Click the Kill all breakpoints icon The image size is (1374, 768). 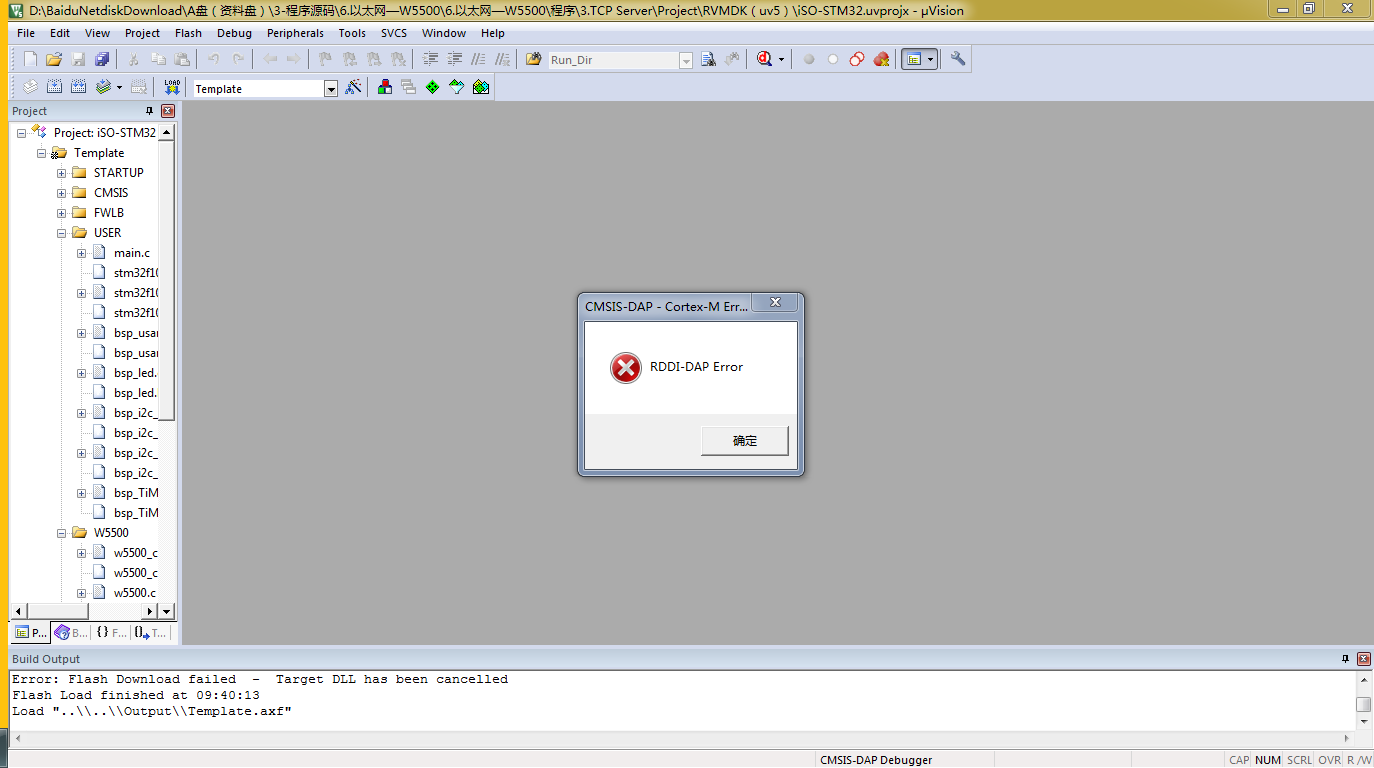click(x=881, y=60)
